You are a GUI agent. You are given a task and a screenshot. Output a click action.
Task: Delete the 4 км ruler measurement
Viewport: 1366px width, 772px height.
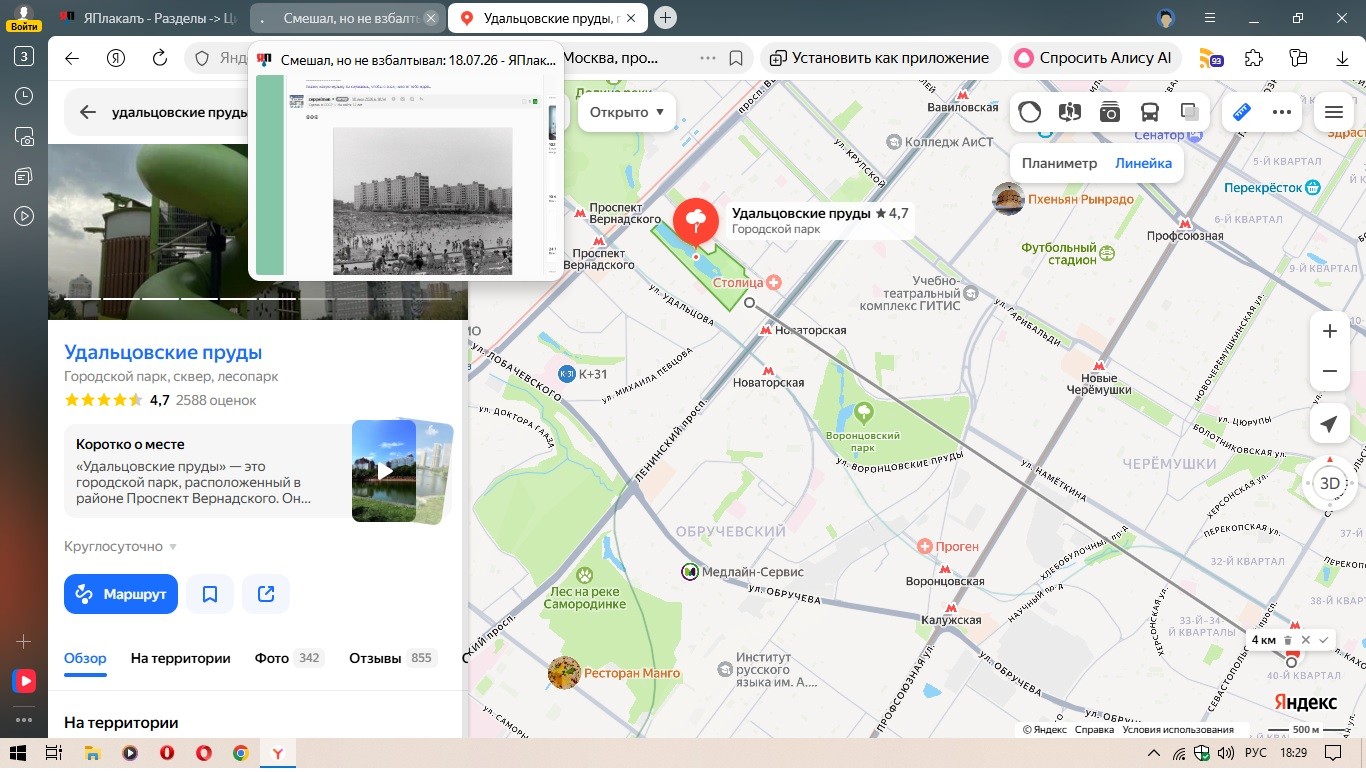click(x=1288, y=640)
